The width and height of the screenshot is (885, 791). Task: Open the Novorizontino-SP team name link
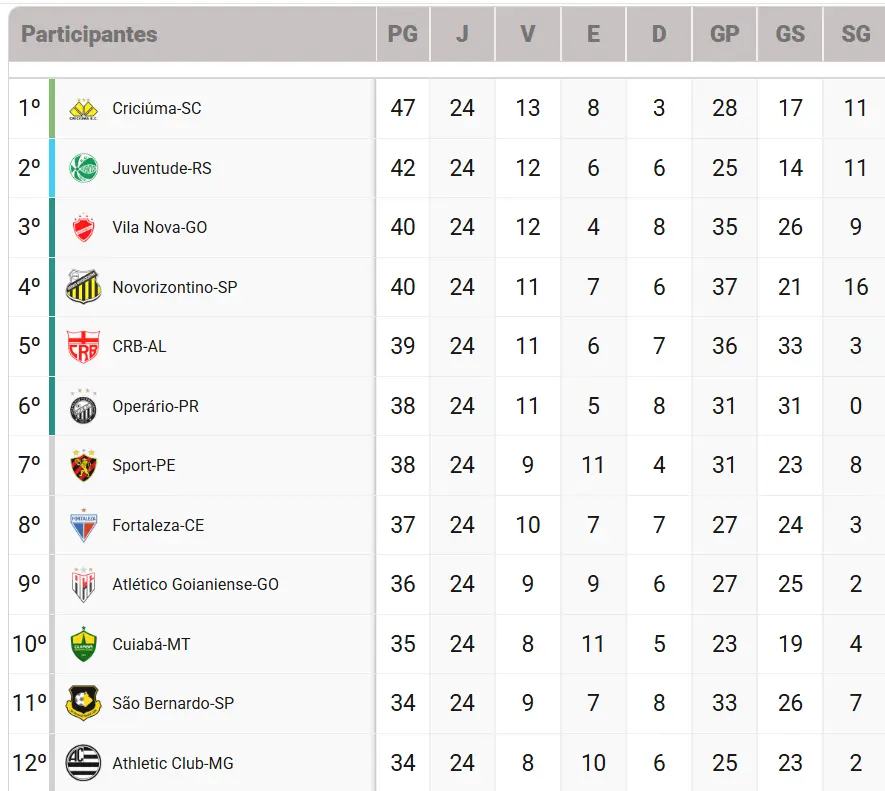(175, 287)
